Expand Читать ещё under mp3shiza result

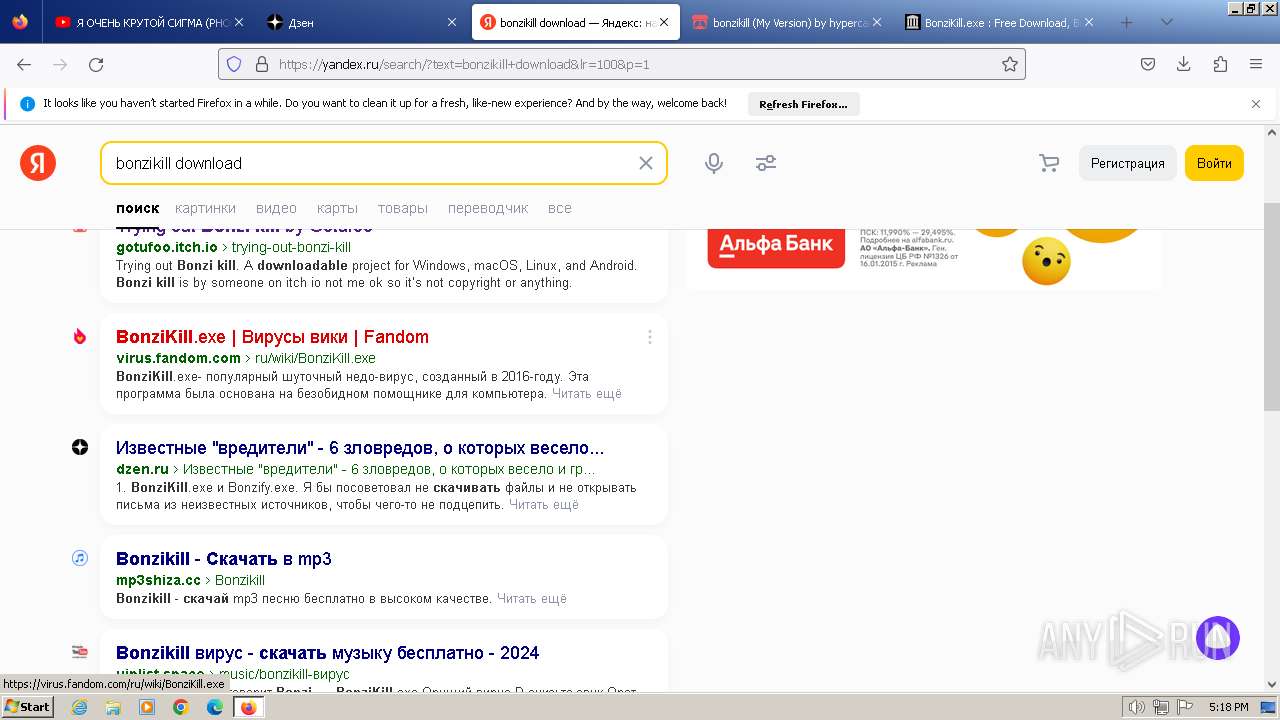[x=532, y=599]
